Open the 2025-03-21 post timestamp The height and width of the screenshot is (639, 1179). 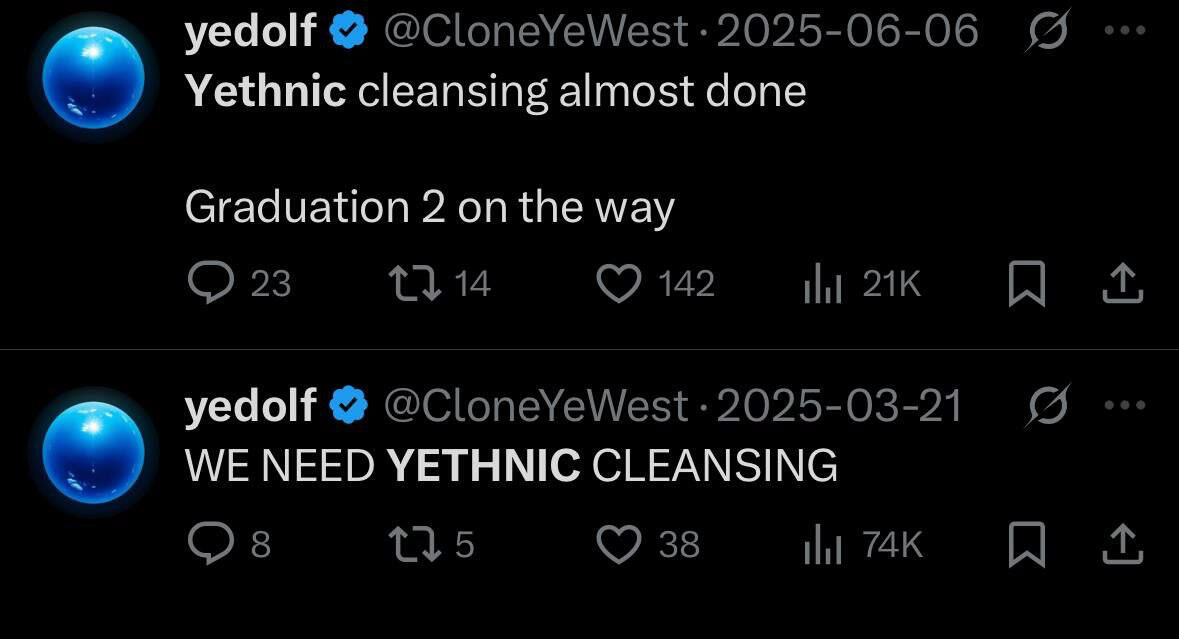point(839,406)
